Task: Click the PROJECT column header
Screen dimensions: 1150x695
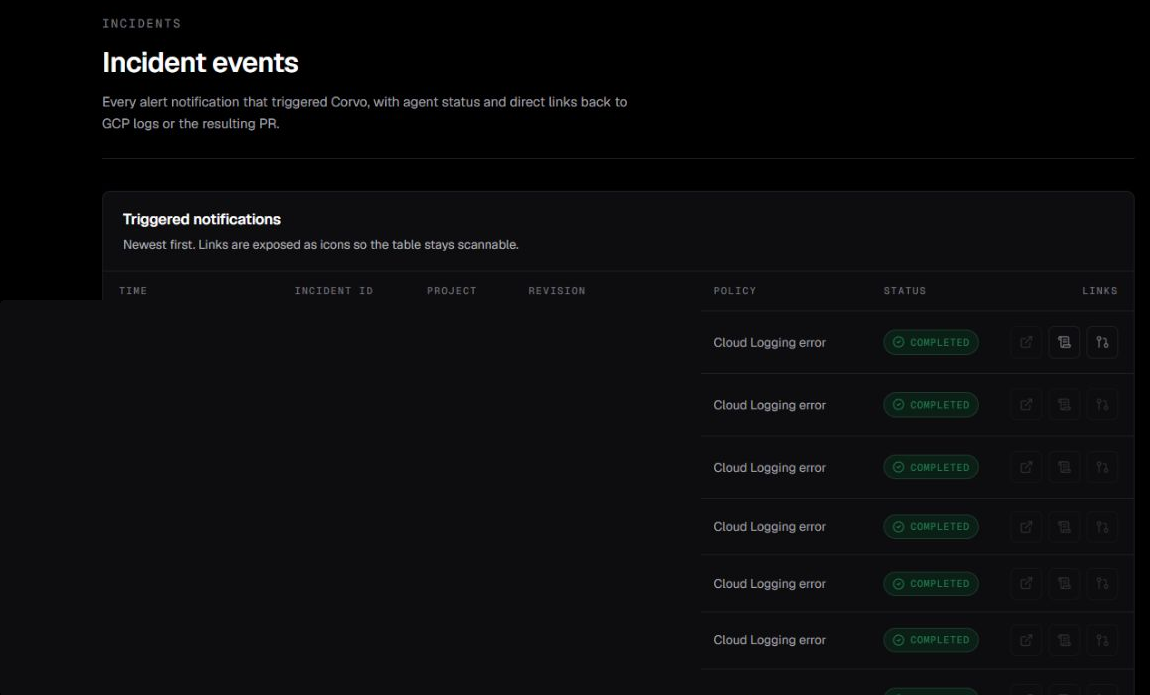Action: pos(452,291)
